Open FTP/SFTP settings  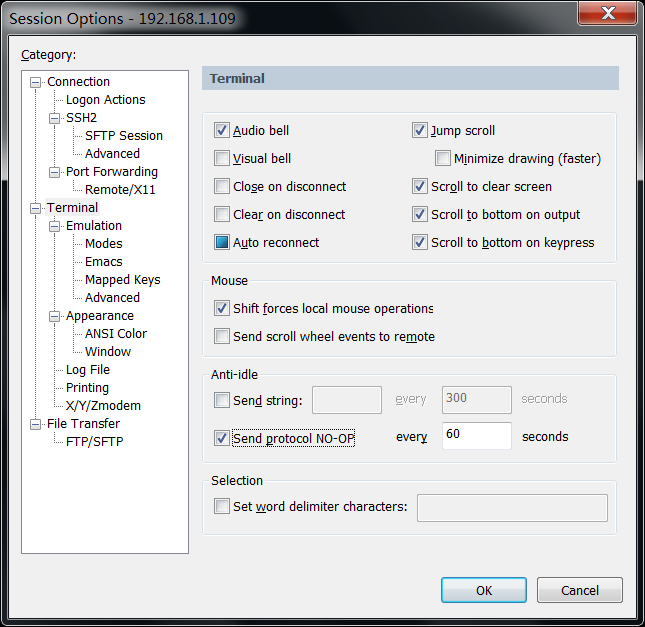(95, 442)
